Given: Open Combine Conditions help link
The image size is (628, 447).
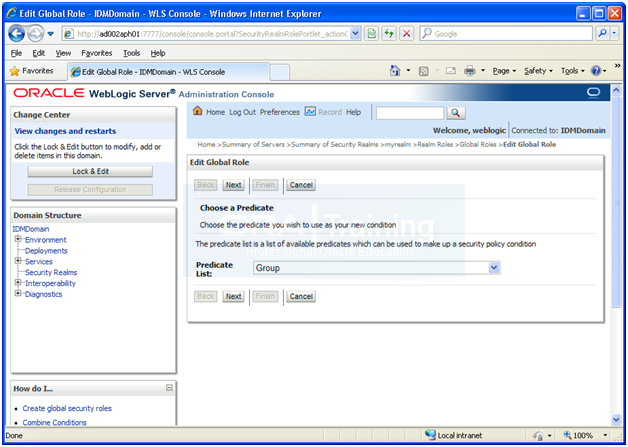Looking at the screenshot, I should [x=54, y=423].
